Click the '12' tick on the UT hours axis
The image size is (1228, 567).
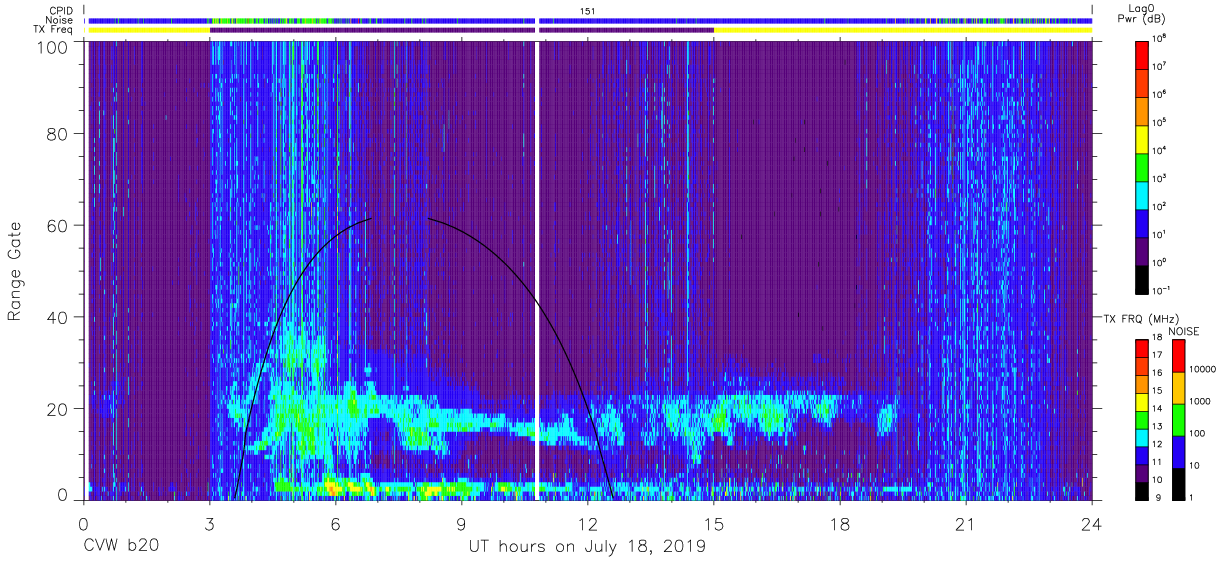click(x=587, y=524)
